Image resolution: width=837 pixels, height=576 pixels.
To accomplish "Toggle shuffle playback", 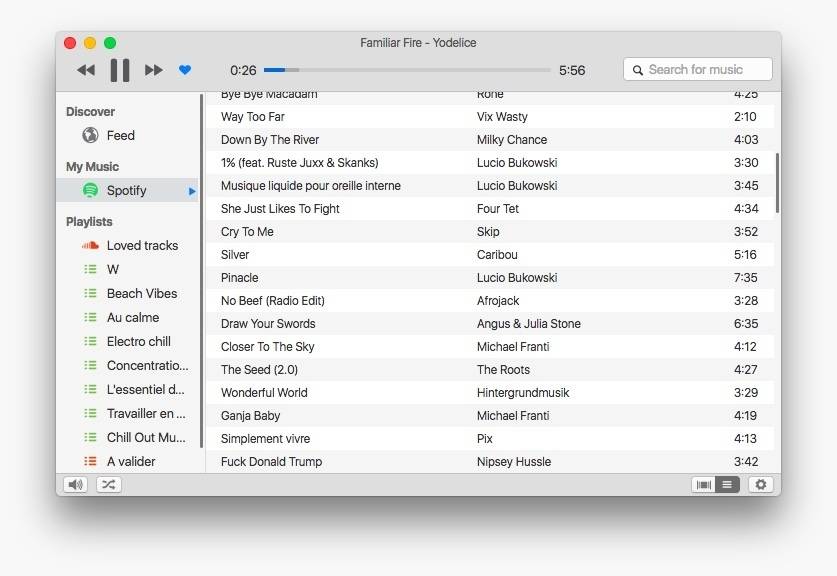I will tap(108, 485).
